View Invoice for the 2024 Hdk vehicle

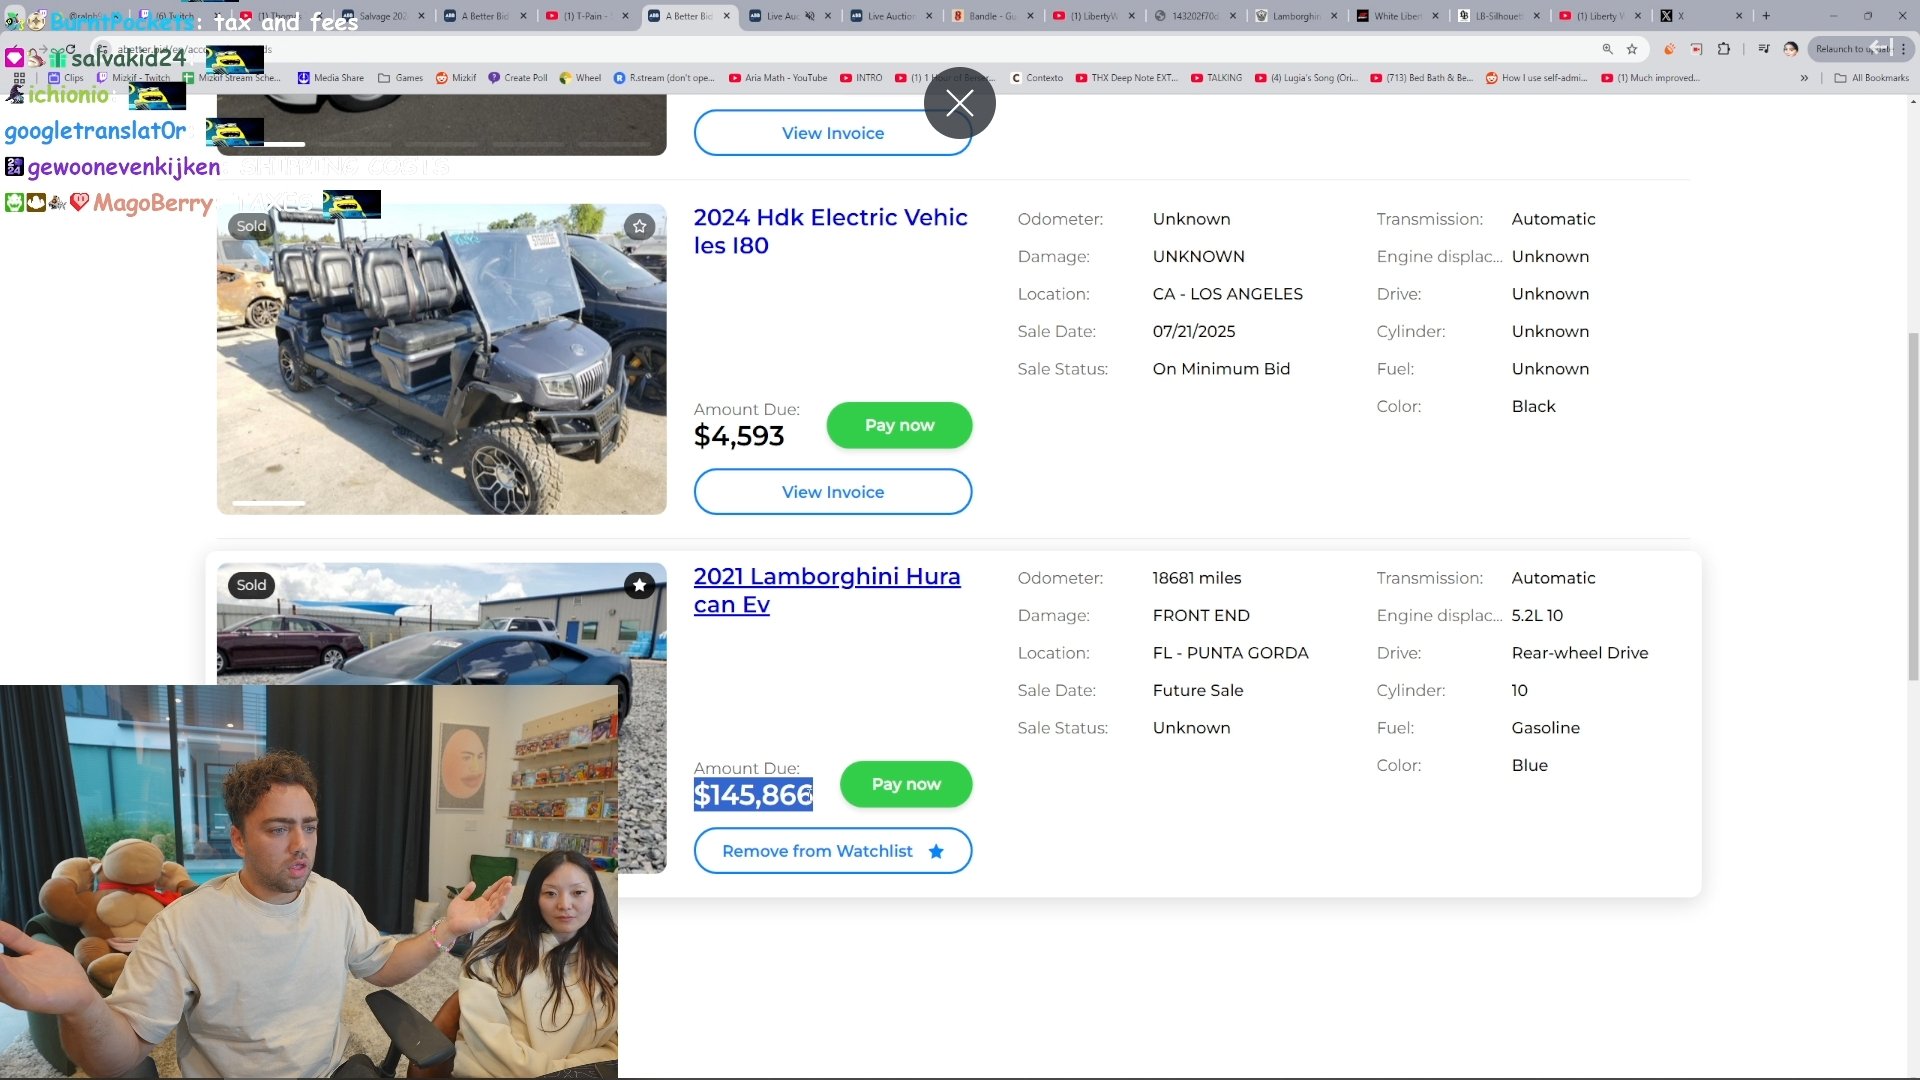coord(833,492)
